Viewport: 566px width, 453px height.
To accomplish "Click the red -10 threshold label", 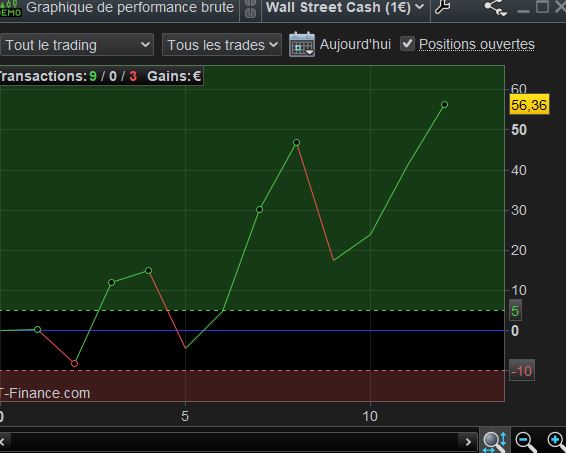I will (x=522, y=371).
